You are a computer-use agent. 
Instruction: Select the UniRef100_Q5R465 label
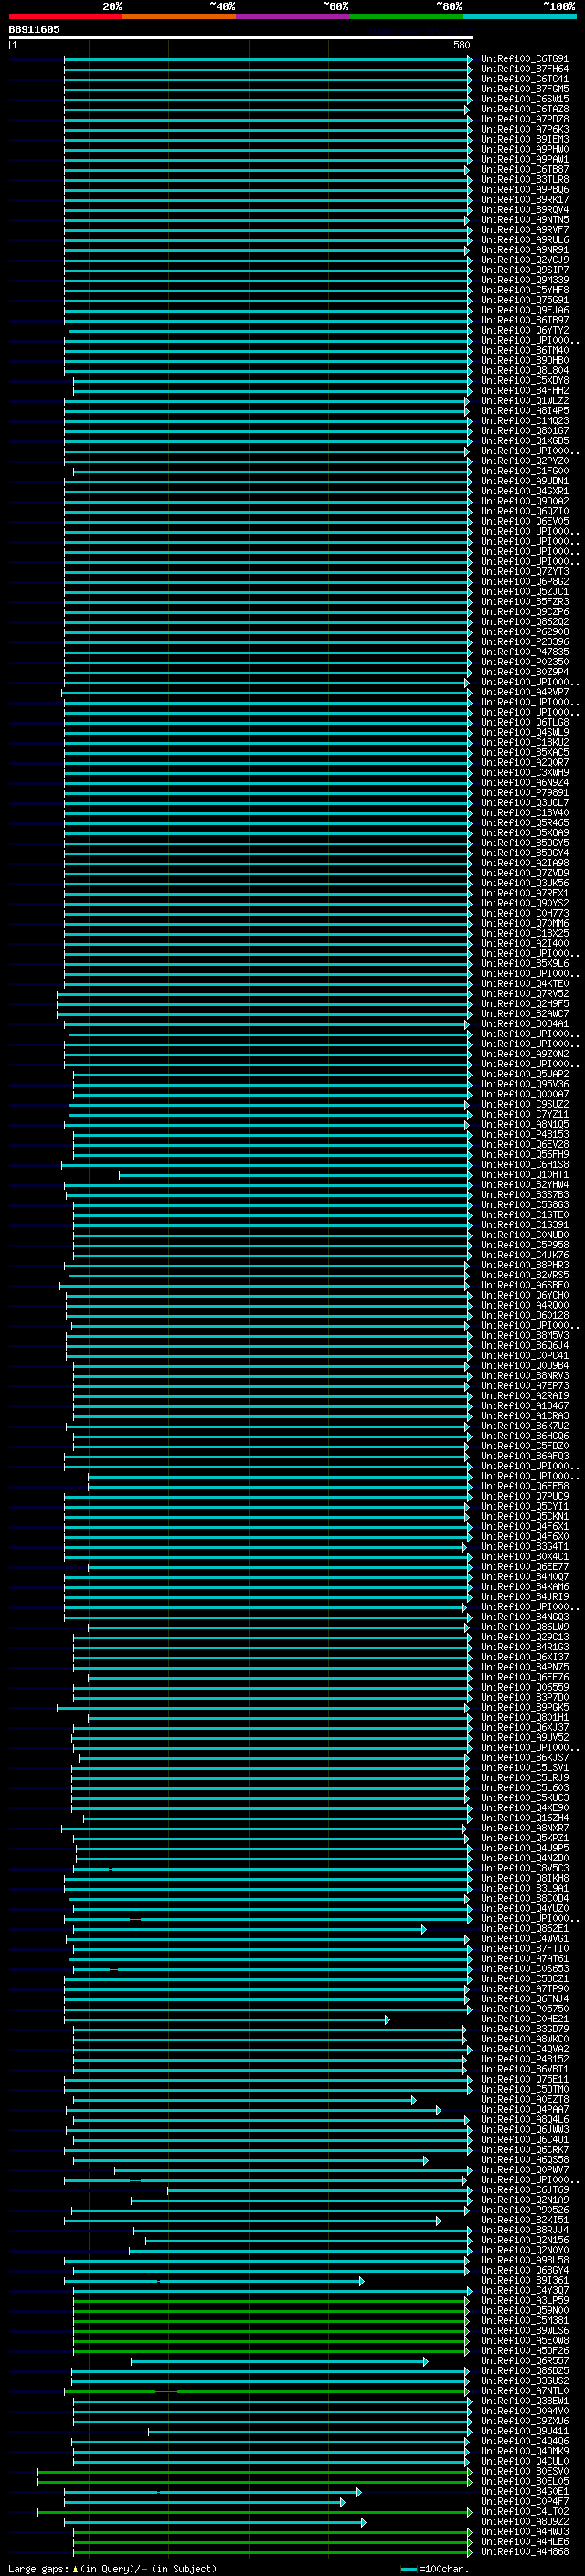[524, 822]
